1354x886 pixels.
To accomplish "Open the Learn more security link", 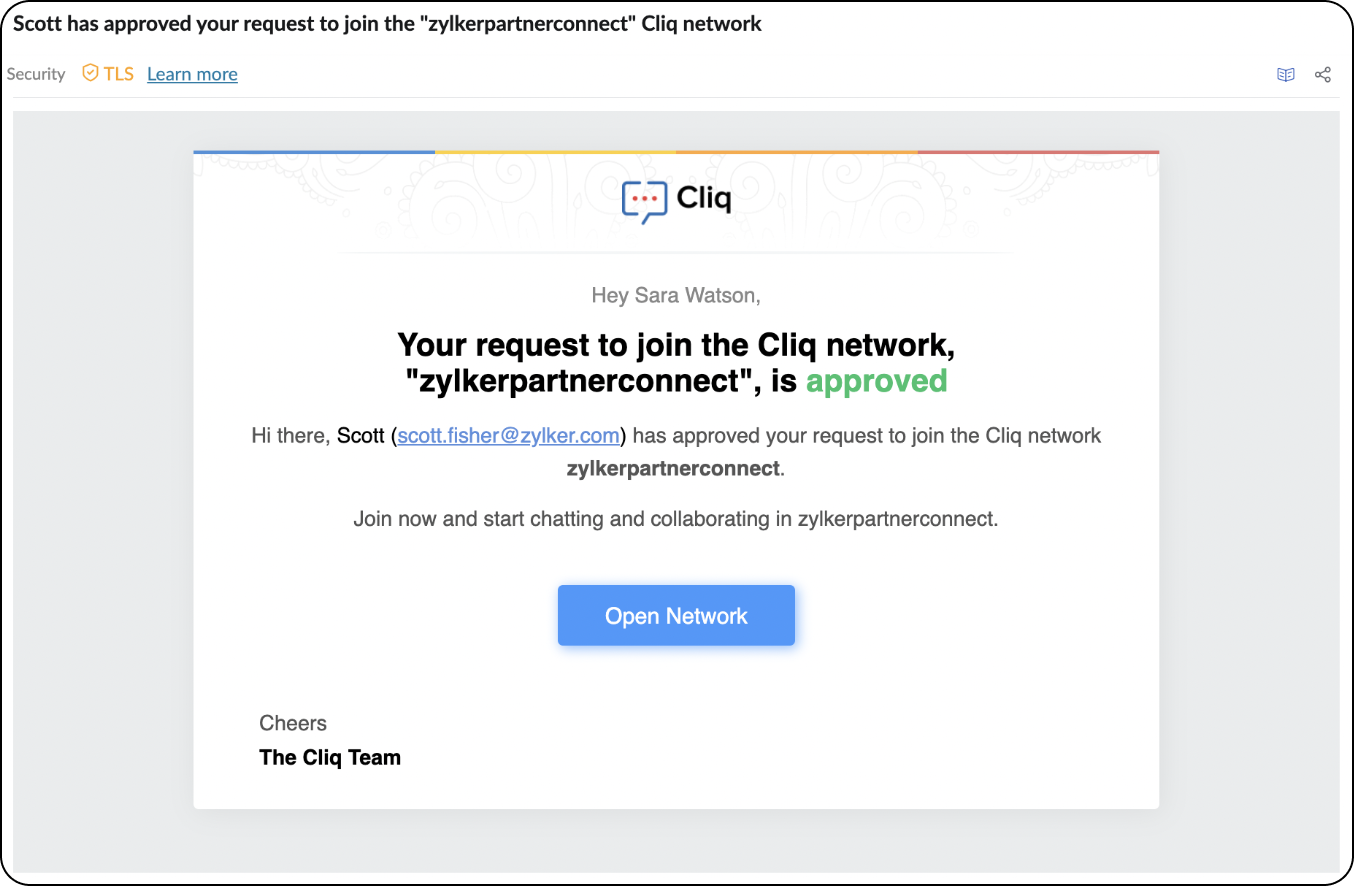I will coord(192,74).
